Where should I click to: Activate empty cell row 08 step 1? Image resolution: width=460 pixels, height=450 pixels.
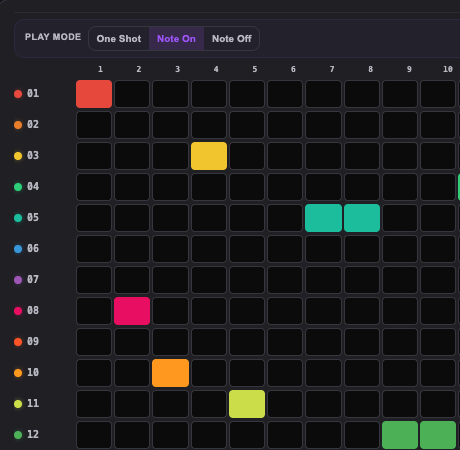point(94,311)
